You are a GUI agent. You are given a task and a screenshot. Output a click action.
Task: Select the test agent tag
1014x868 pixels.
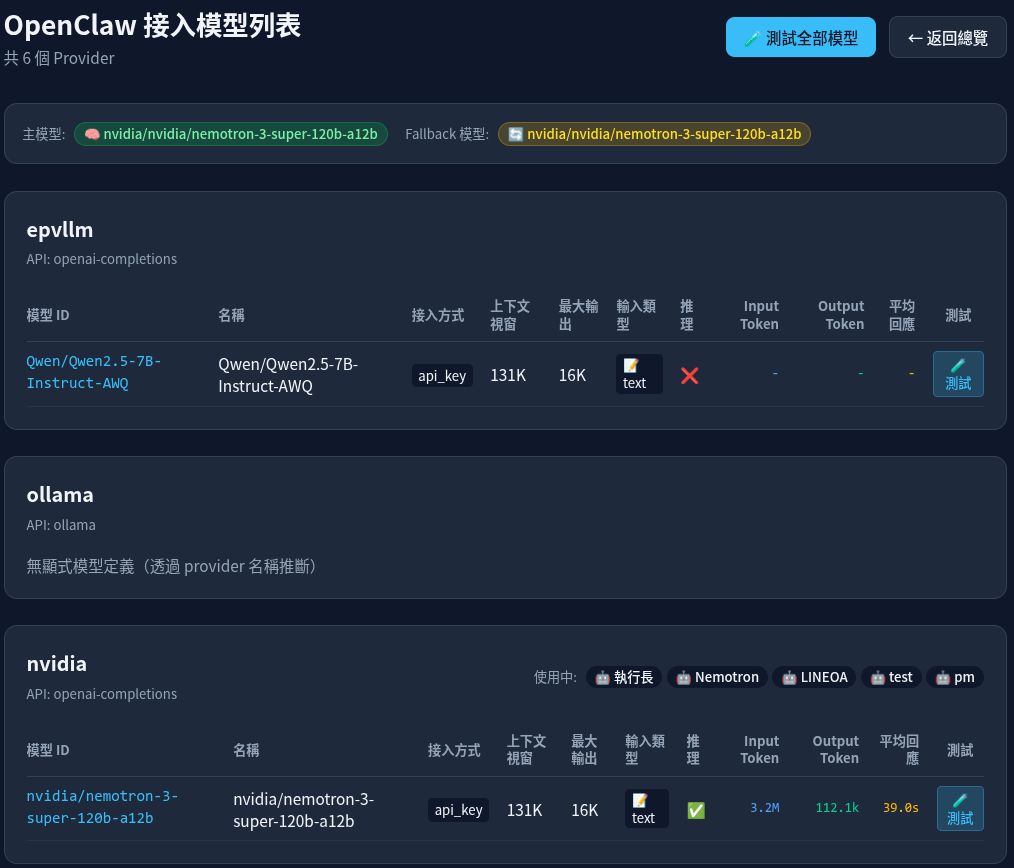891,677
